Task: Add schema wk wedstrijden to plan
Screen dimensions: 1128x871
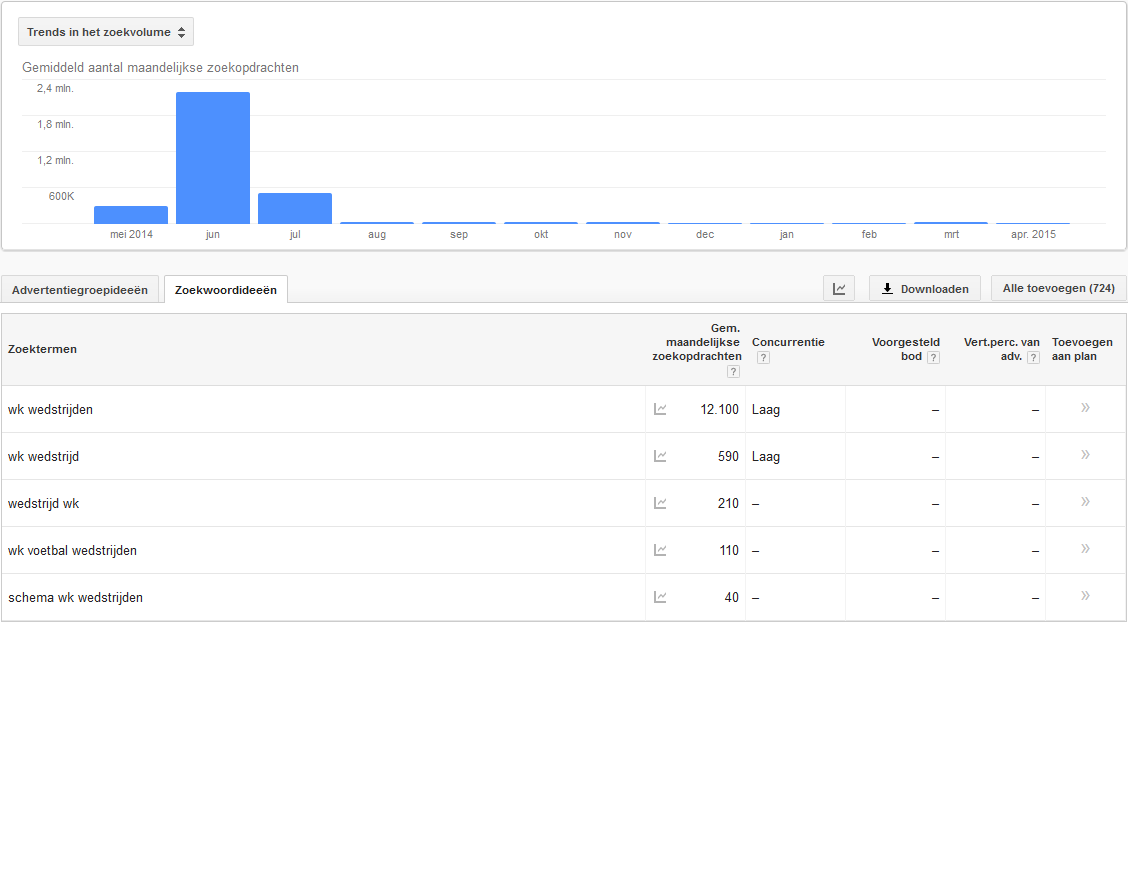Action: pos(1086,596)
